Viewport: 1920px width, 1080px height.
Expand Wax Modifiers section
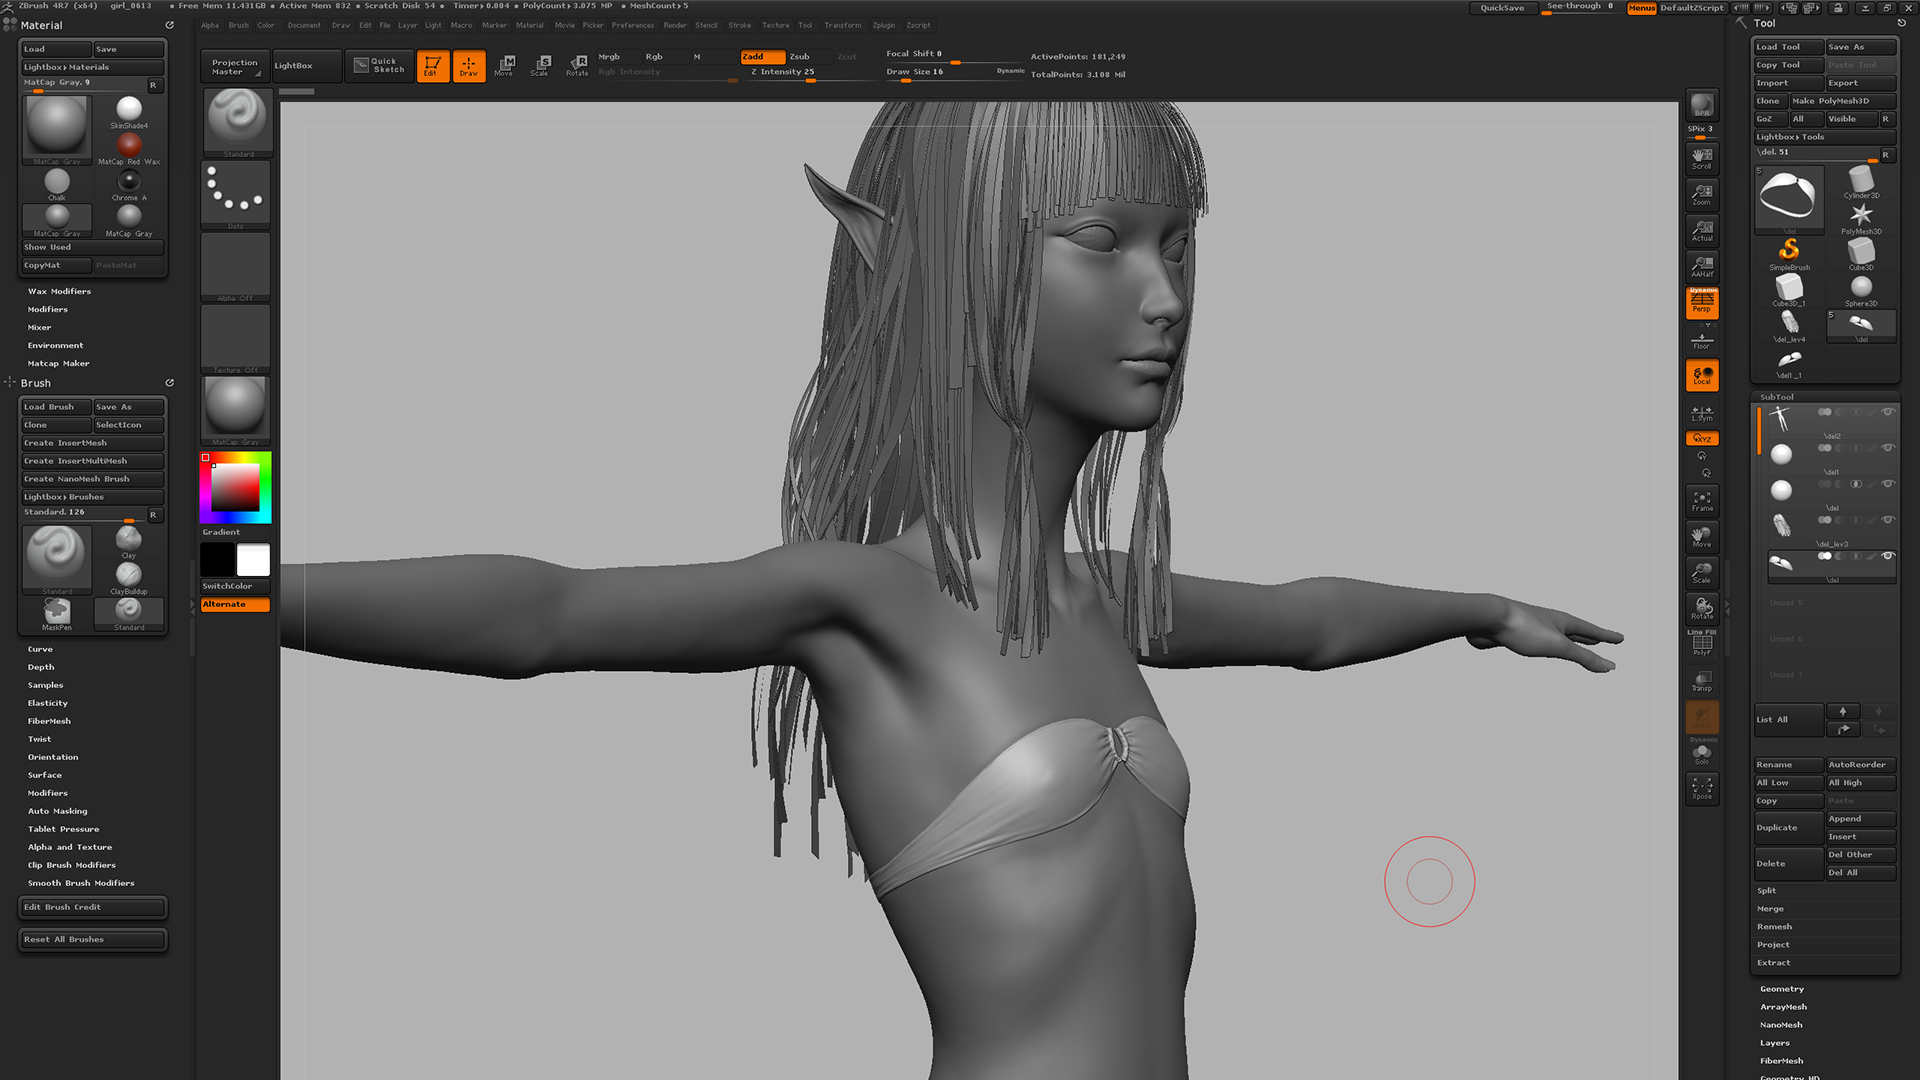tap(59, 291)
